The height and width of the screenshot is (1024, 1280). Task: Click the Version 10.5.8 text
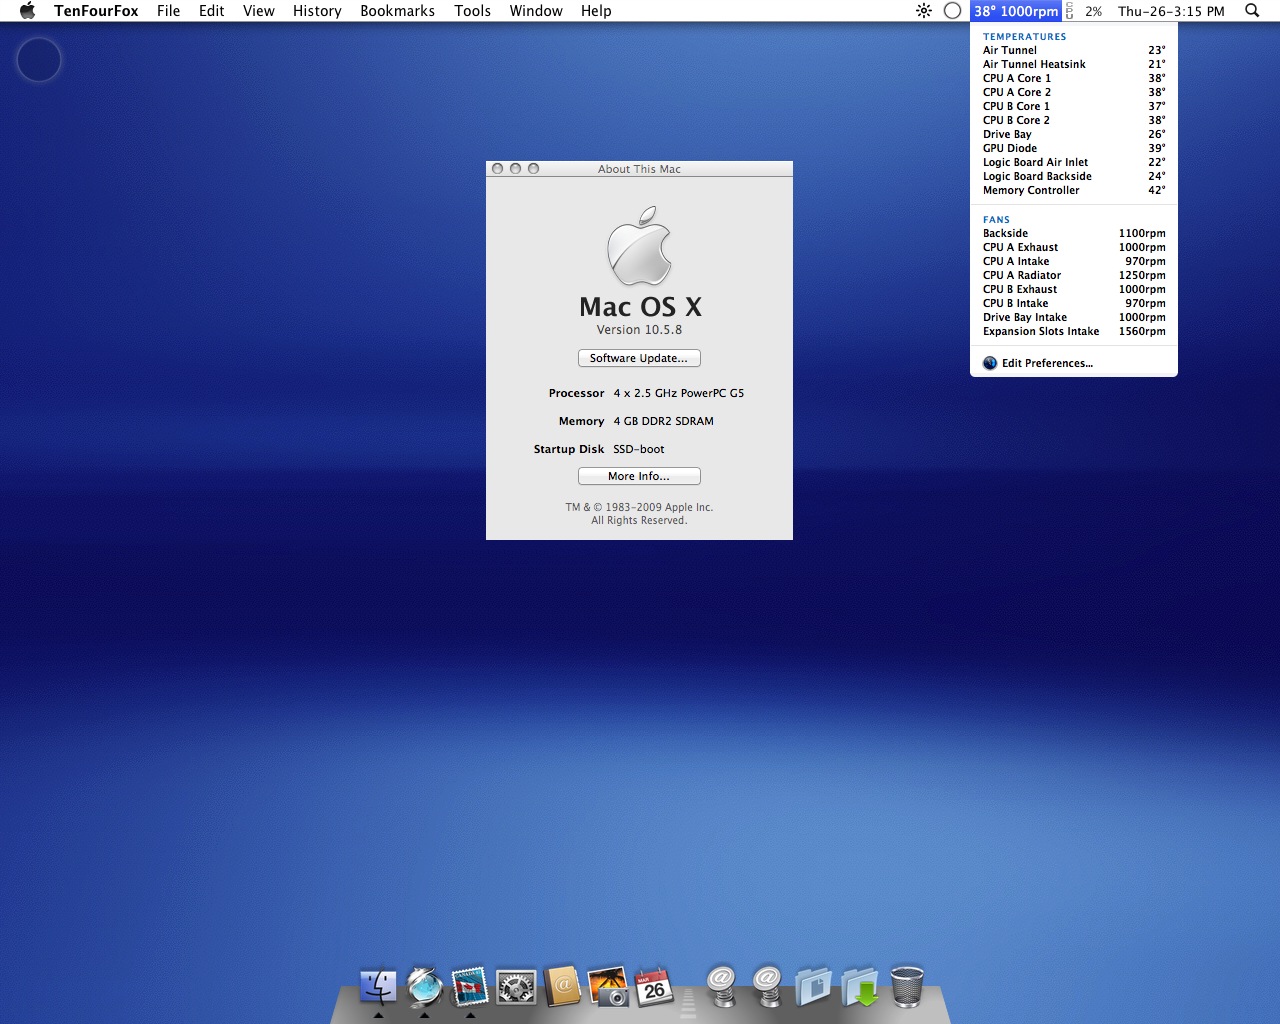pos(639,330)
